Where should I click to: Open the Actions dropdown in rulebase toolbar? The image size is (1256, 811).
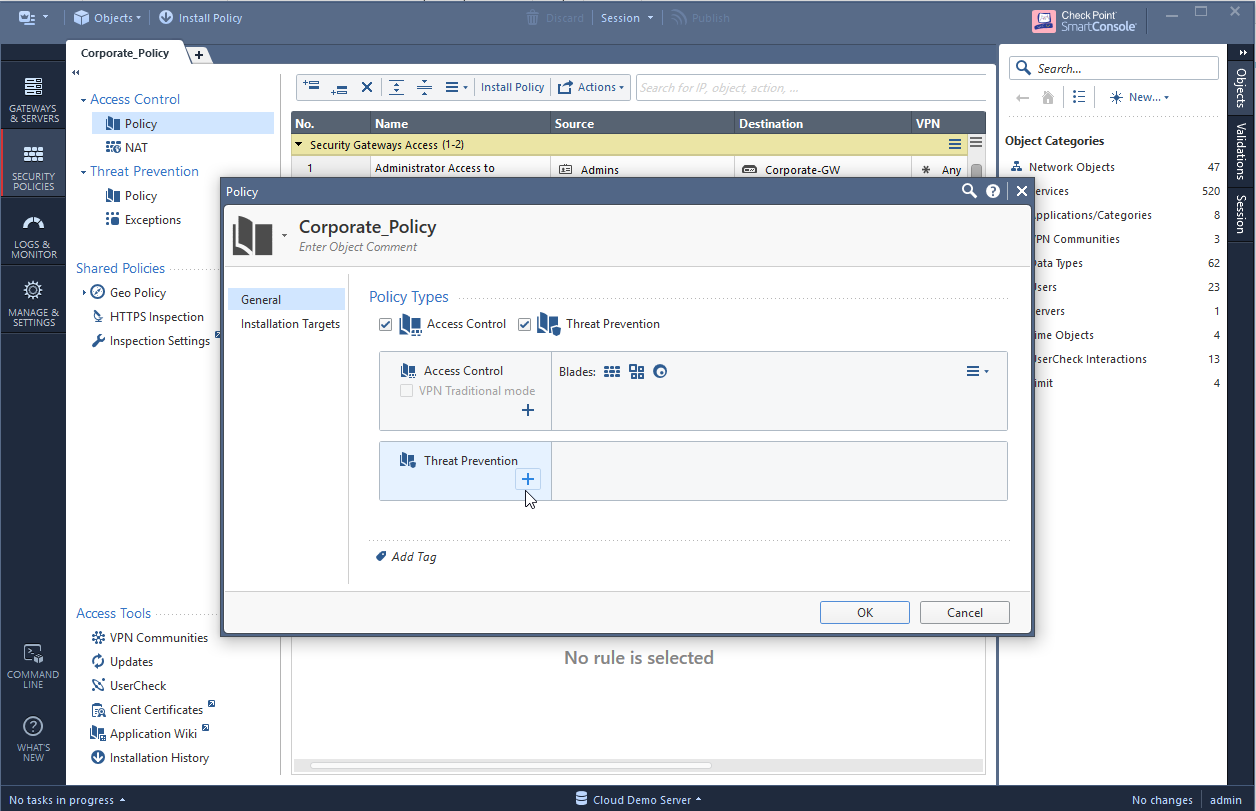pyautogui.click(x=591, y=87)
